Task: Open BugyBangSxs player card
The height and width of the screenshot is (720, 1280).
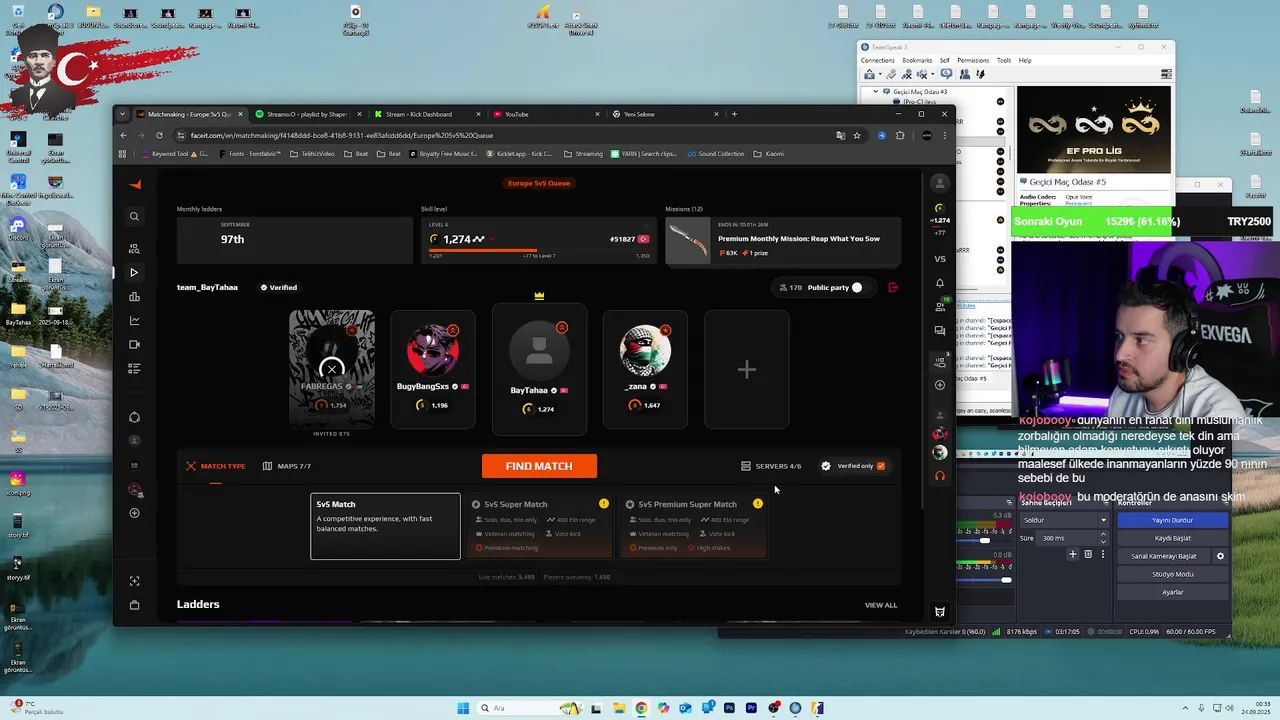Action: [x=432, y=370]
